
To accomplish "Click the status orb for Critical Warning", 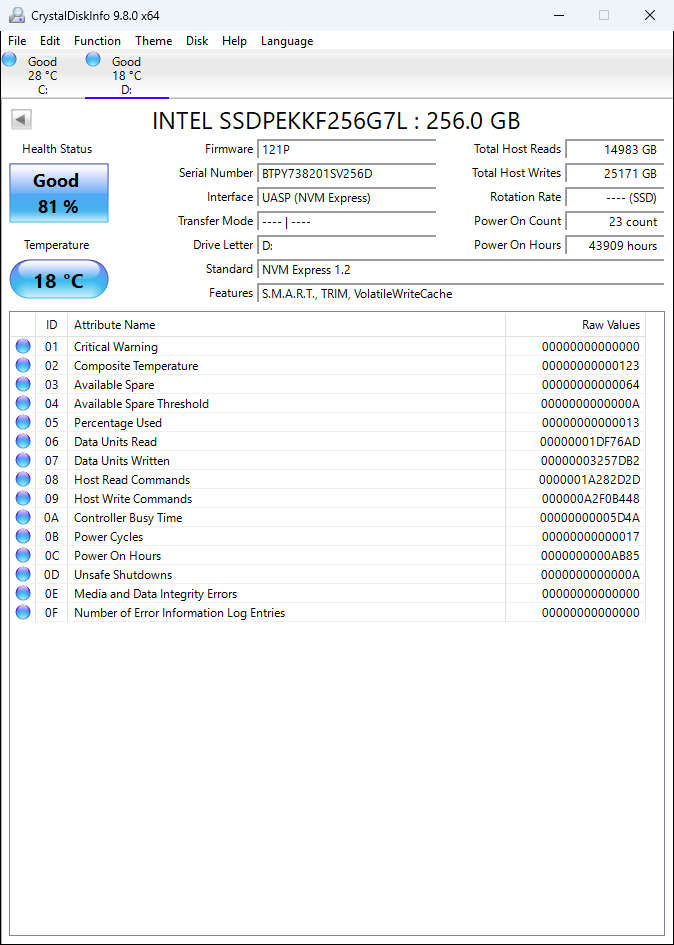I will coord(23,347).
